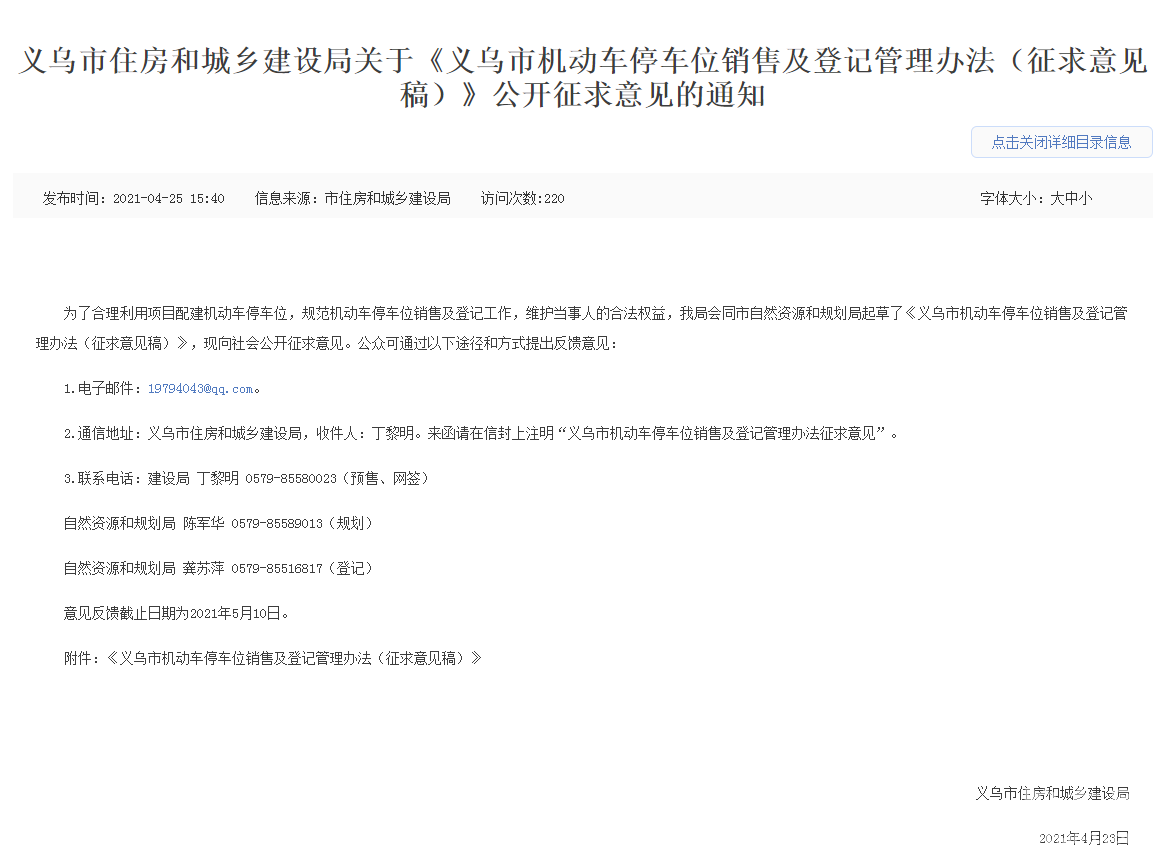Screen dimensions: 1159x854
Task: Click phone number 0579-85516817 for 龚苏萍
Action: coord(277,568)
